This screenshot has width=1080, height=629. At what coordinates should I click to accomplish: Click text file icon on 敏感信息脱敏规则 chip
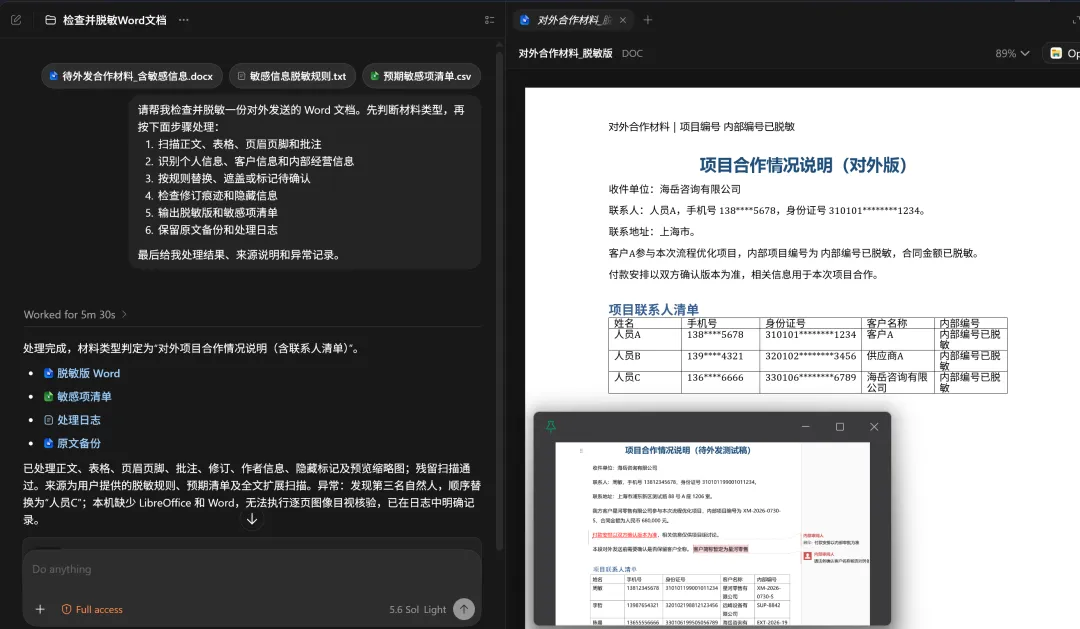[241, 76]
